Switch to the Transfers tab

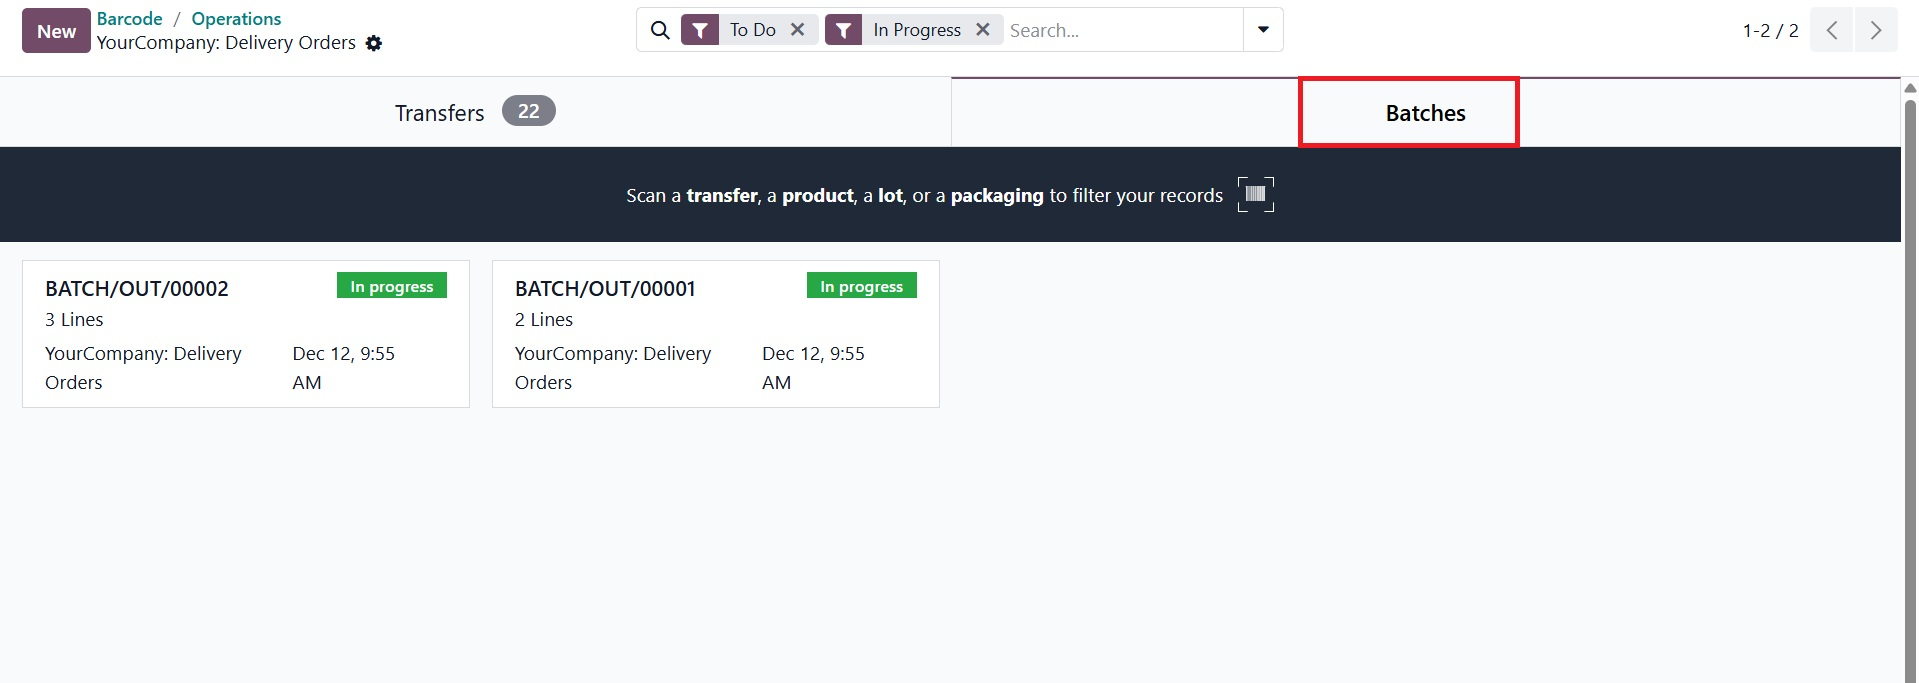pyautogui.click(x=439, y=112)
